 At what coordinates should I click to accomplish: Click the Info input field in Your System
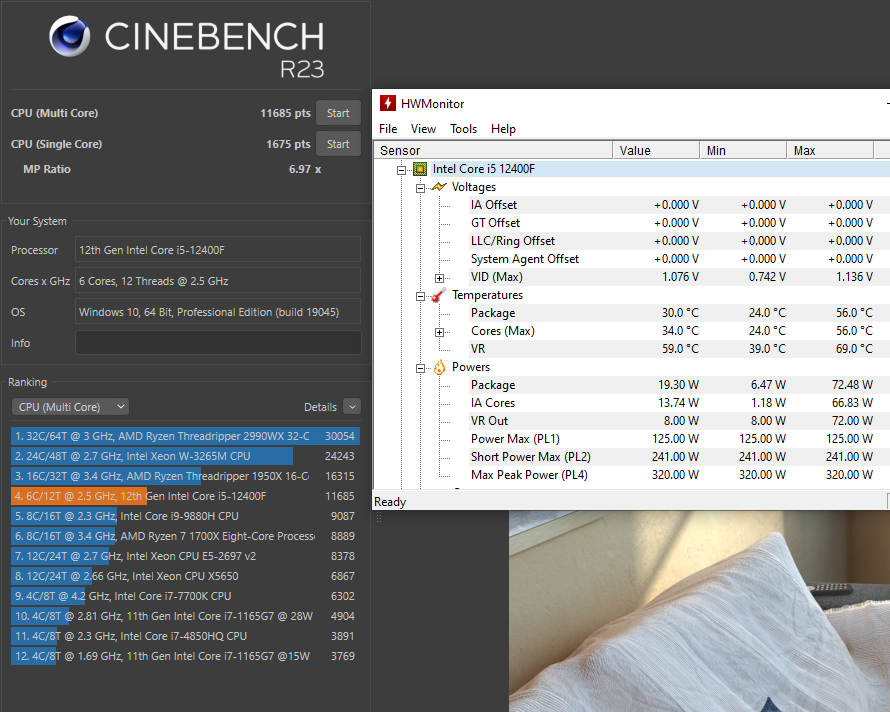[x=218, y=343]
